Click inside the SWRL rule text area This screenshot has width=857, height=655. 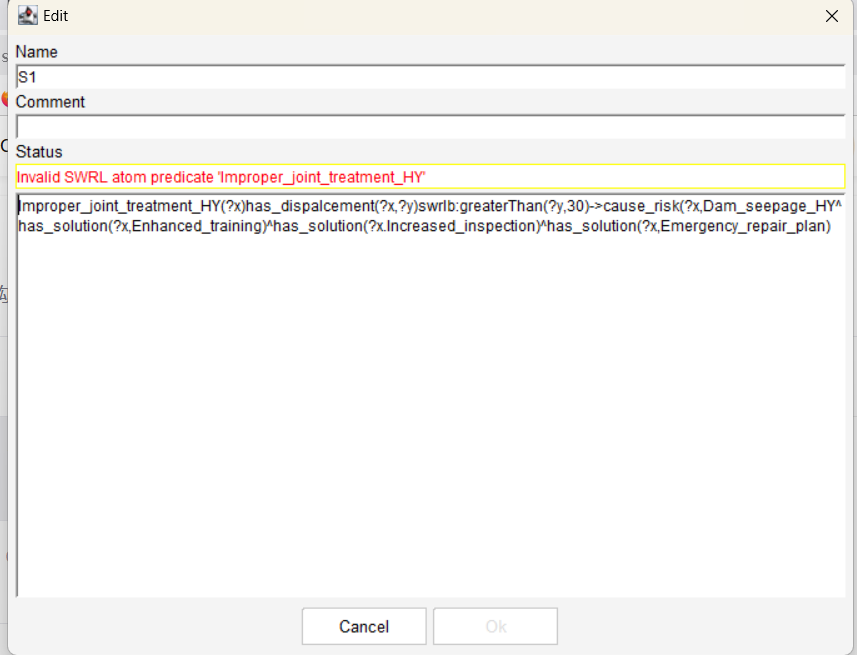[430, 395]
